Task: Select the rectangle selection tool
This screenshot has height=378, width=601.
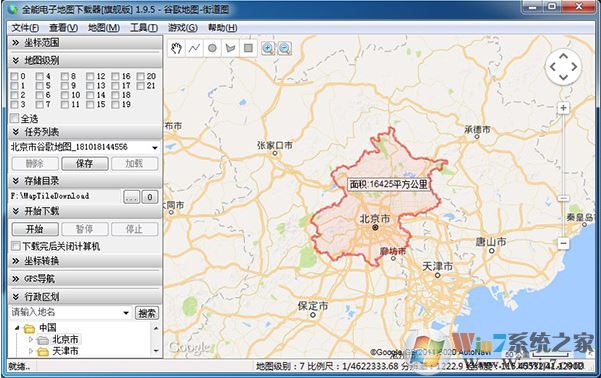Action: 248,48
